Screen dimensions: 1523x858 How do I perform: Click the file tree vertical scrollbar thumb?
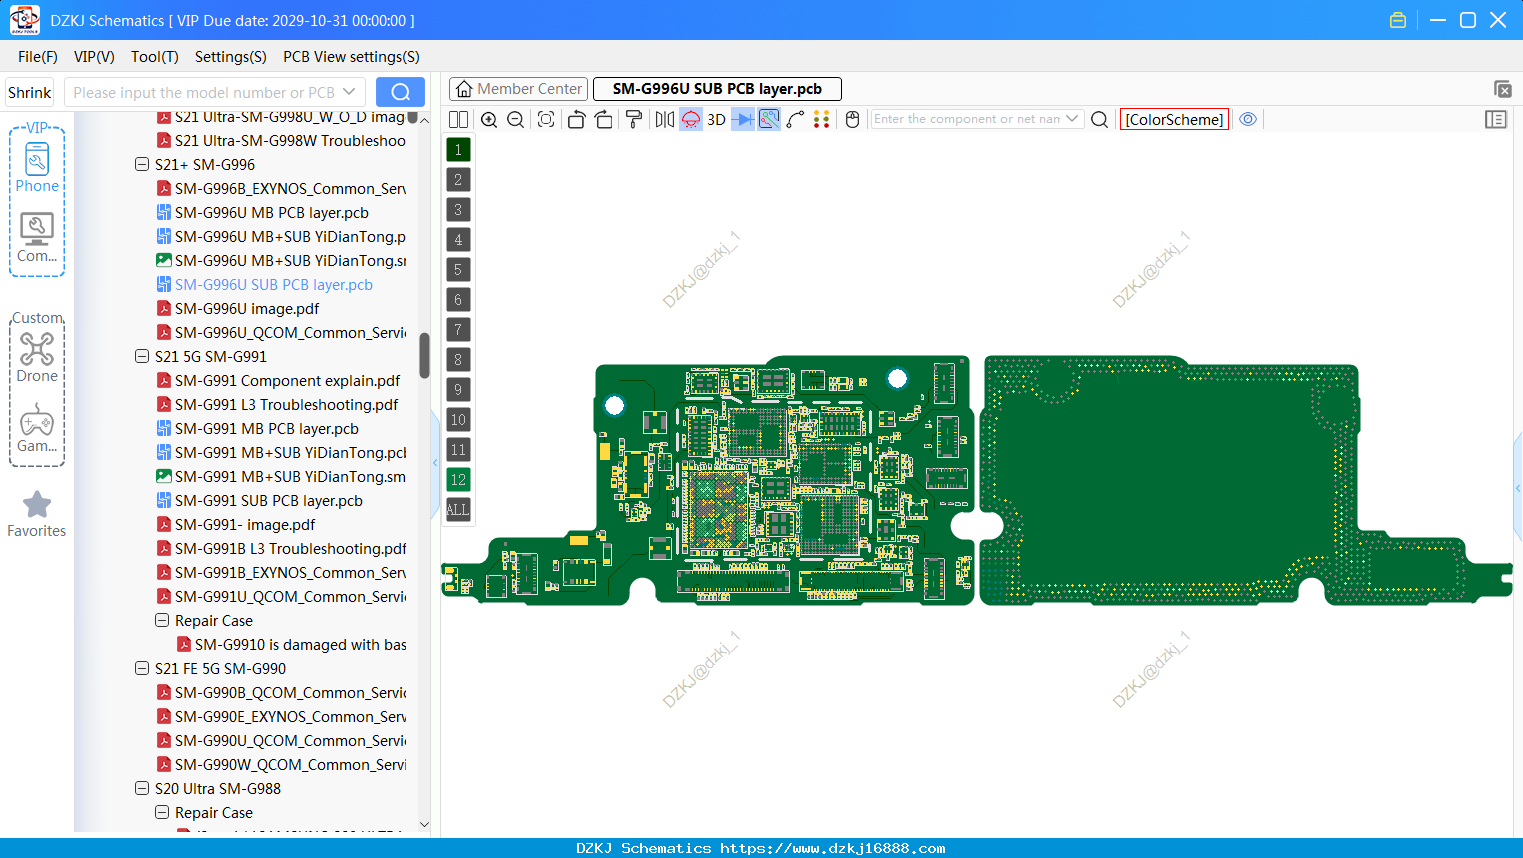424,355
